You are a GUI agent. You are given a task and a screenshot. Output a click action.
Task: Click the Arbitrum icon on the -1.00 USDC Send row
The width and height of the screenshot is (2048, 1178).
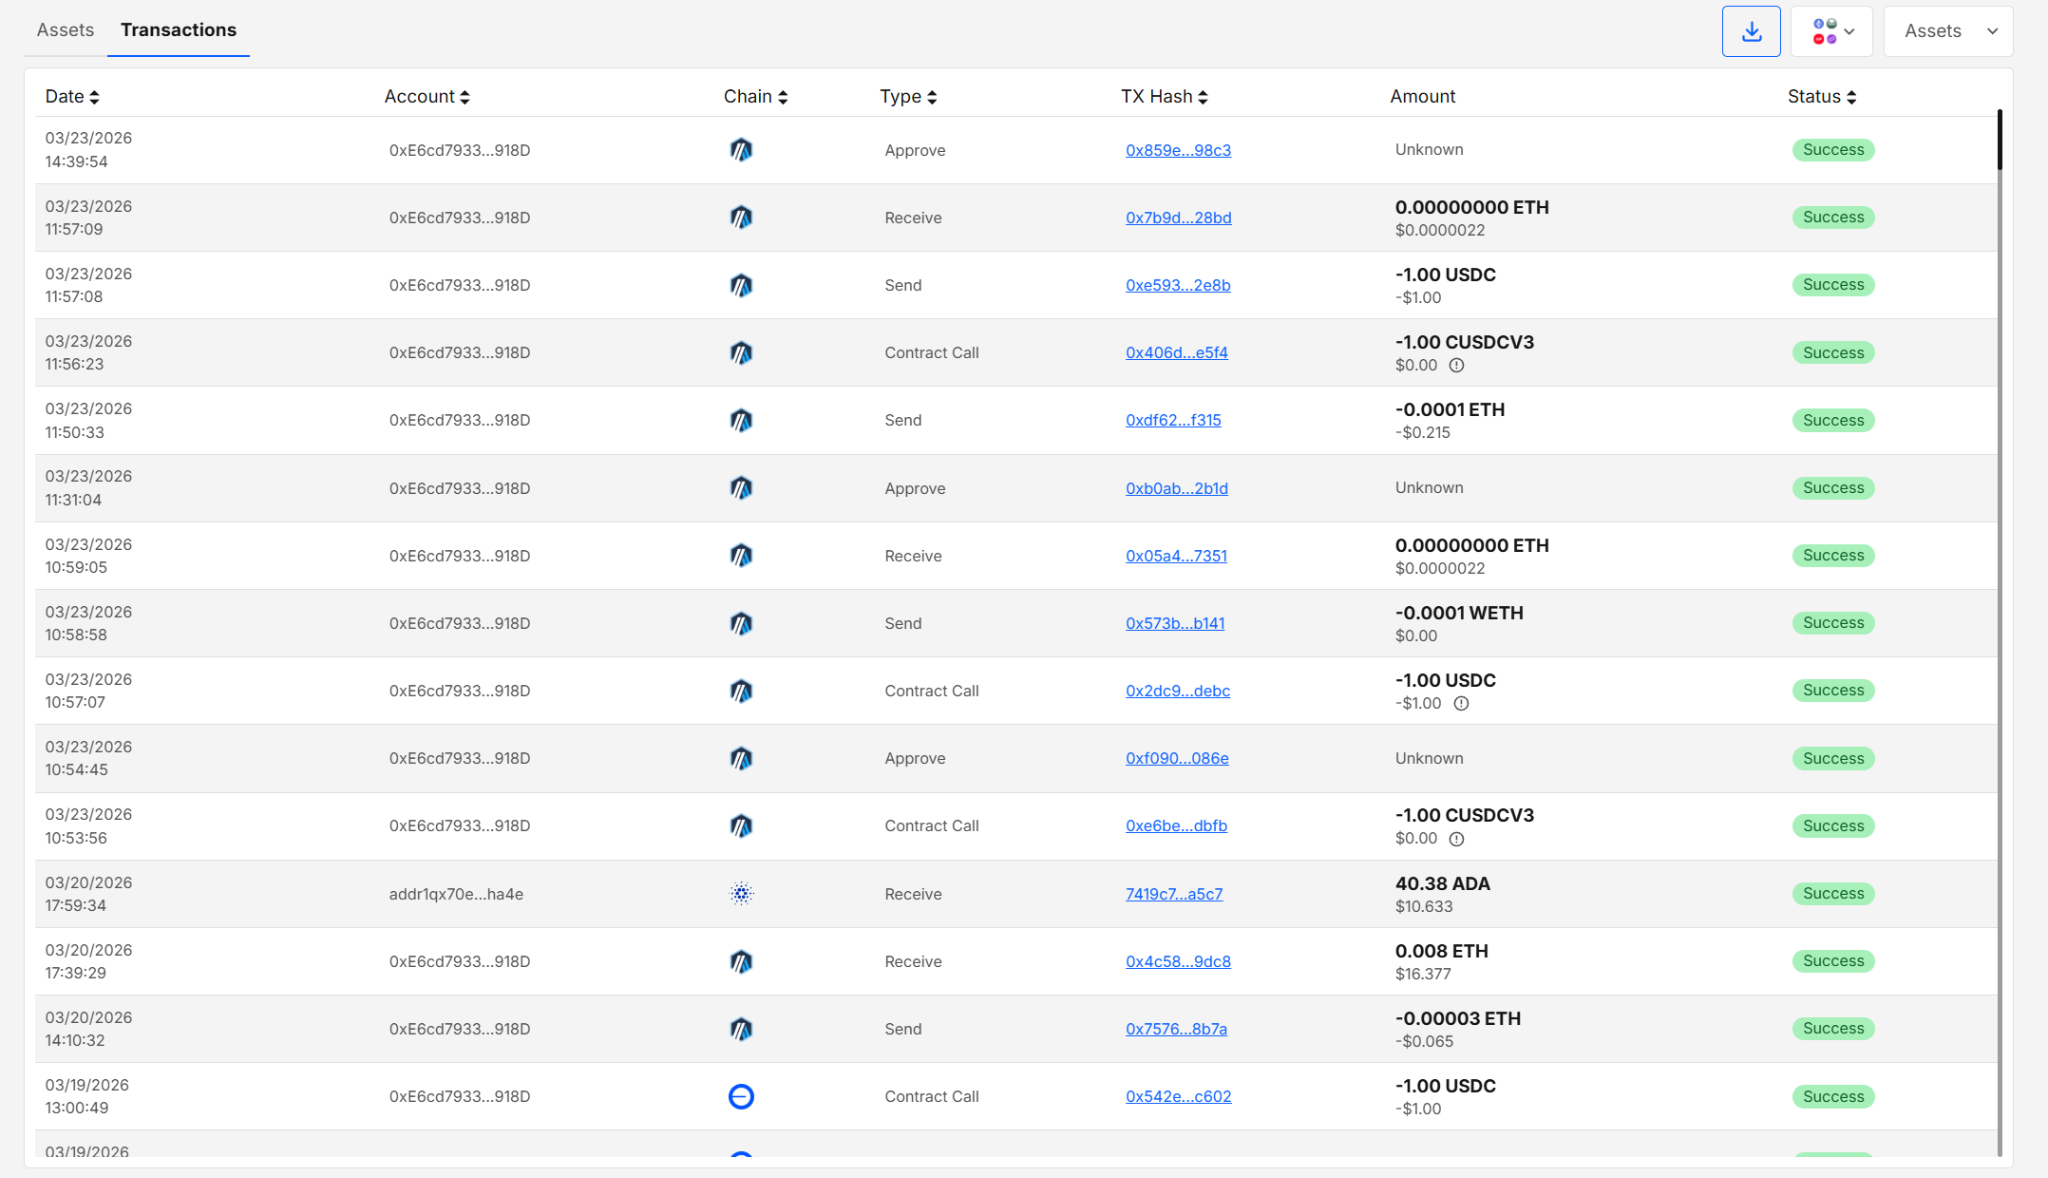[741, 285]
